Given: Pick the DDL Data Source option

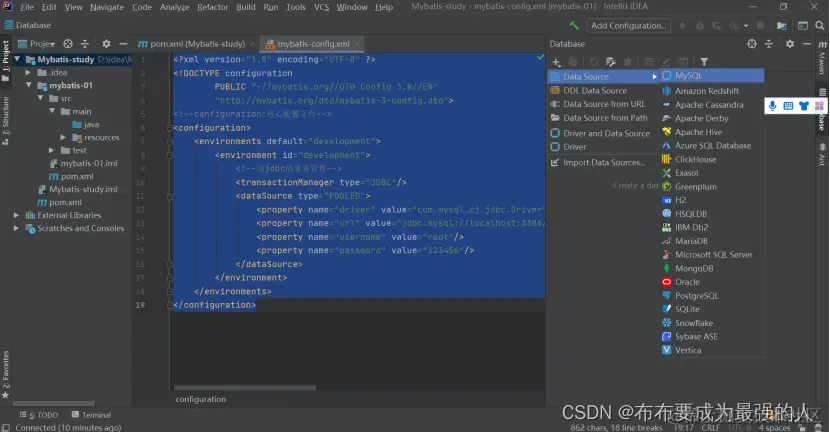Looking at the screenshot, I should (x=603, y=91).
